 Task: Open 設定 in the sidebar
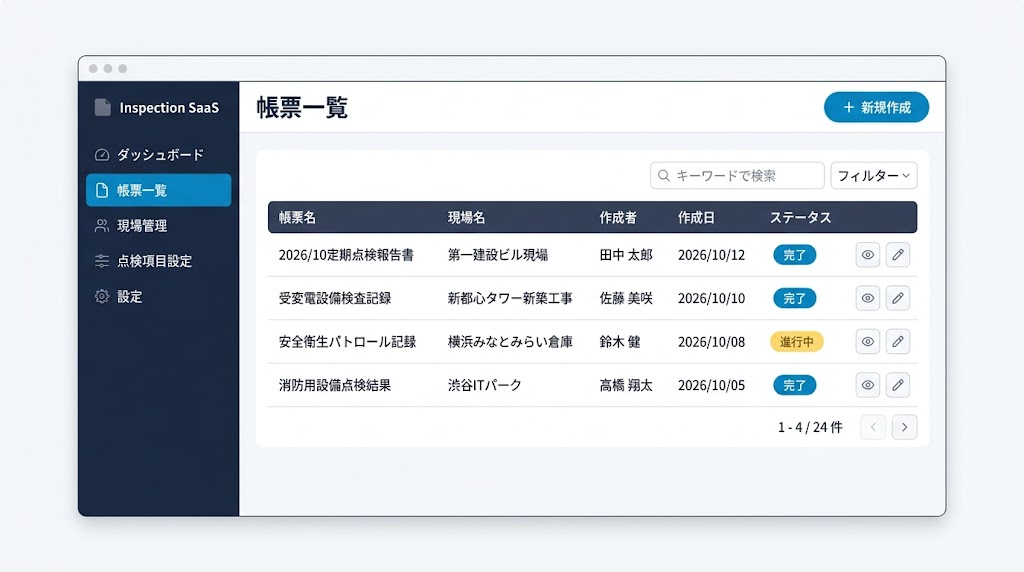click(159, 296)
